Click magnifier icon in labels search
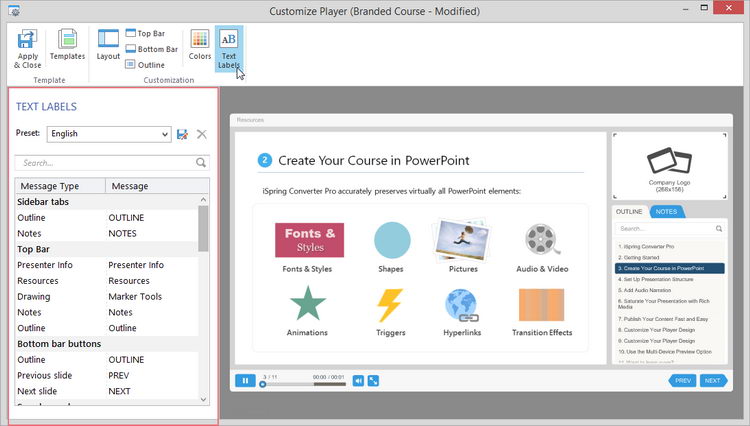The width and height of the screenshot is (750, 426). click(201, 163)
